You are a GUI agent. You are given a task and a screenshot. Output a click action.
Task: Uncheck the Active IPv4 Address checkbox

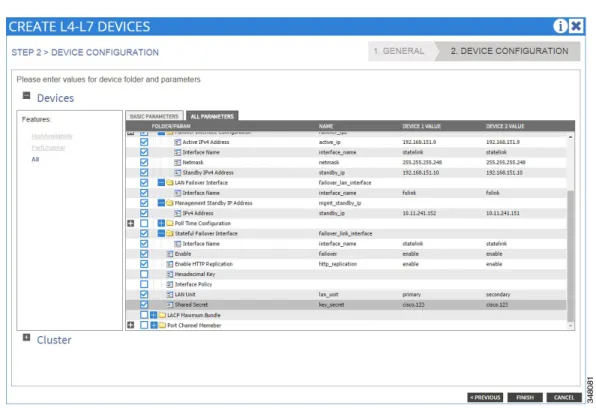pyautogui.click(x=144, y=142)
